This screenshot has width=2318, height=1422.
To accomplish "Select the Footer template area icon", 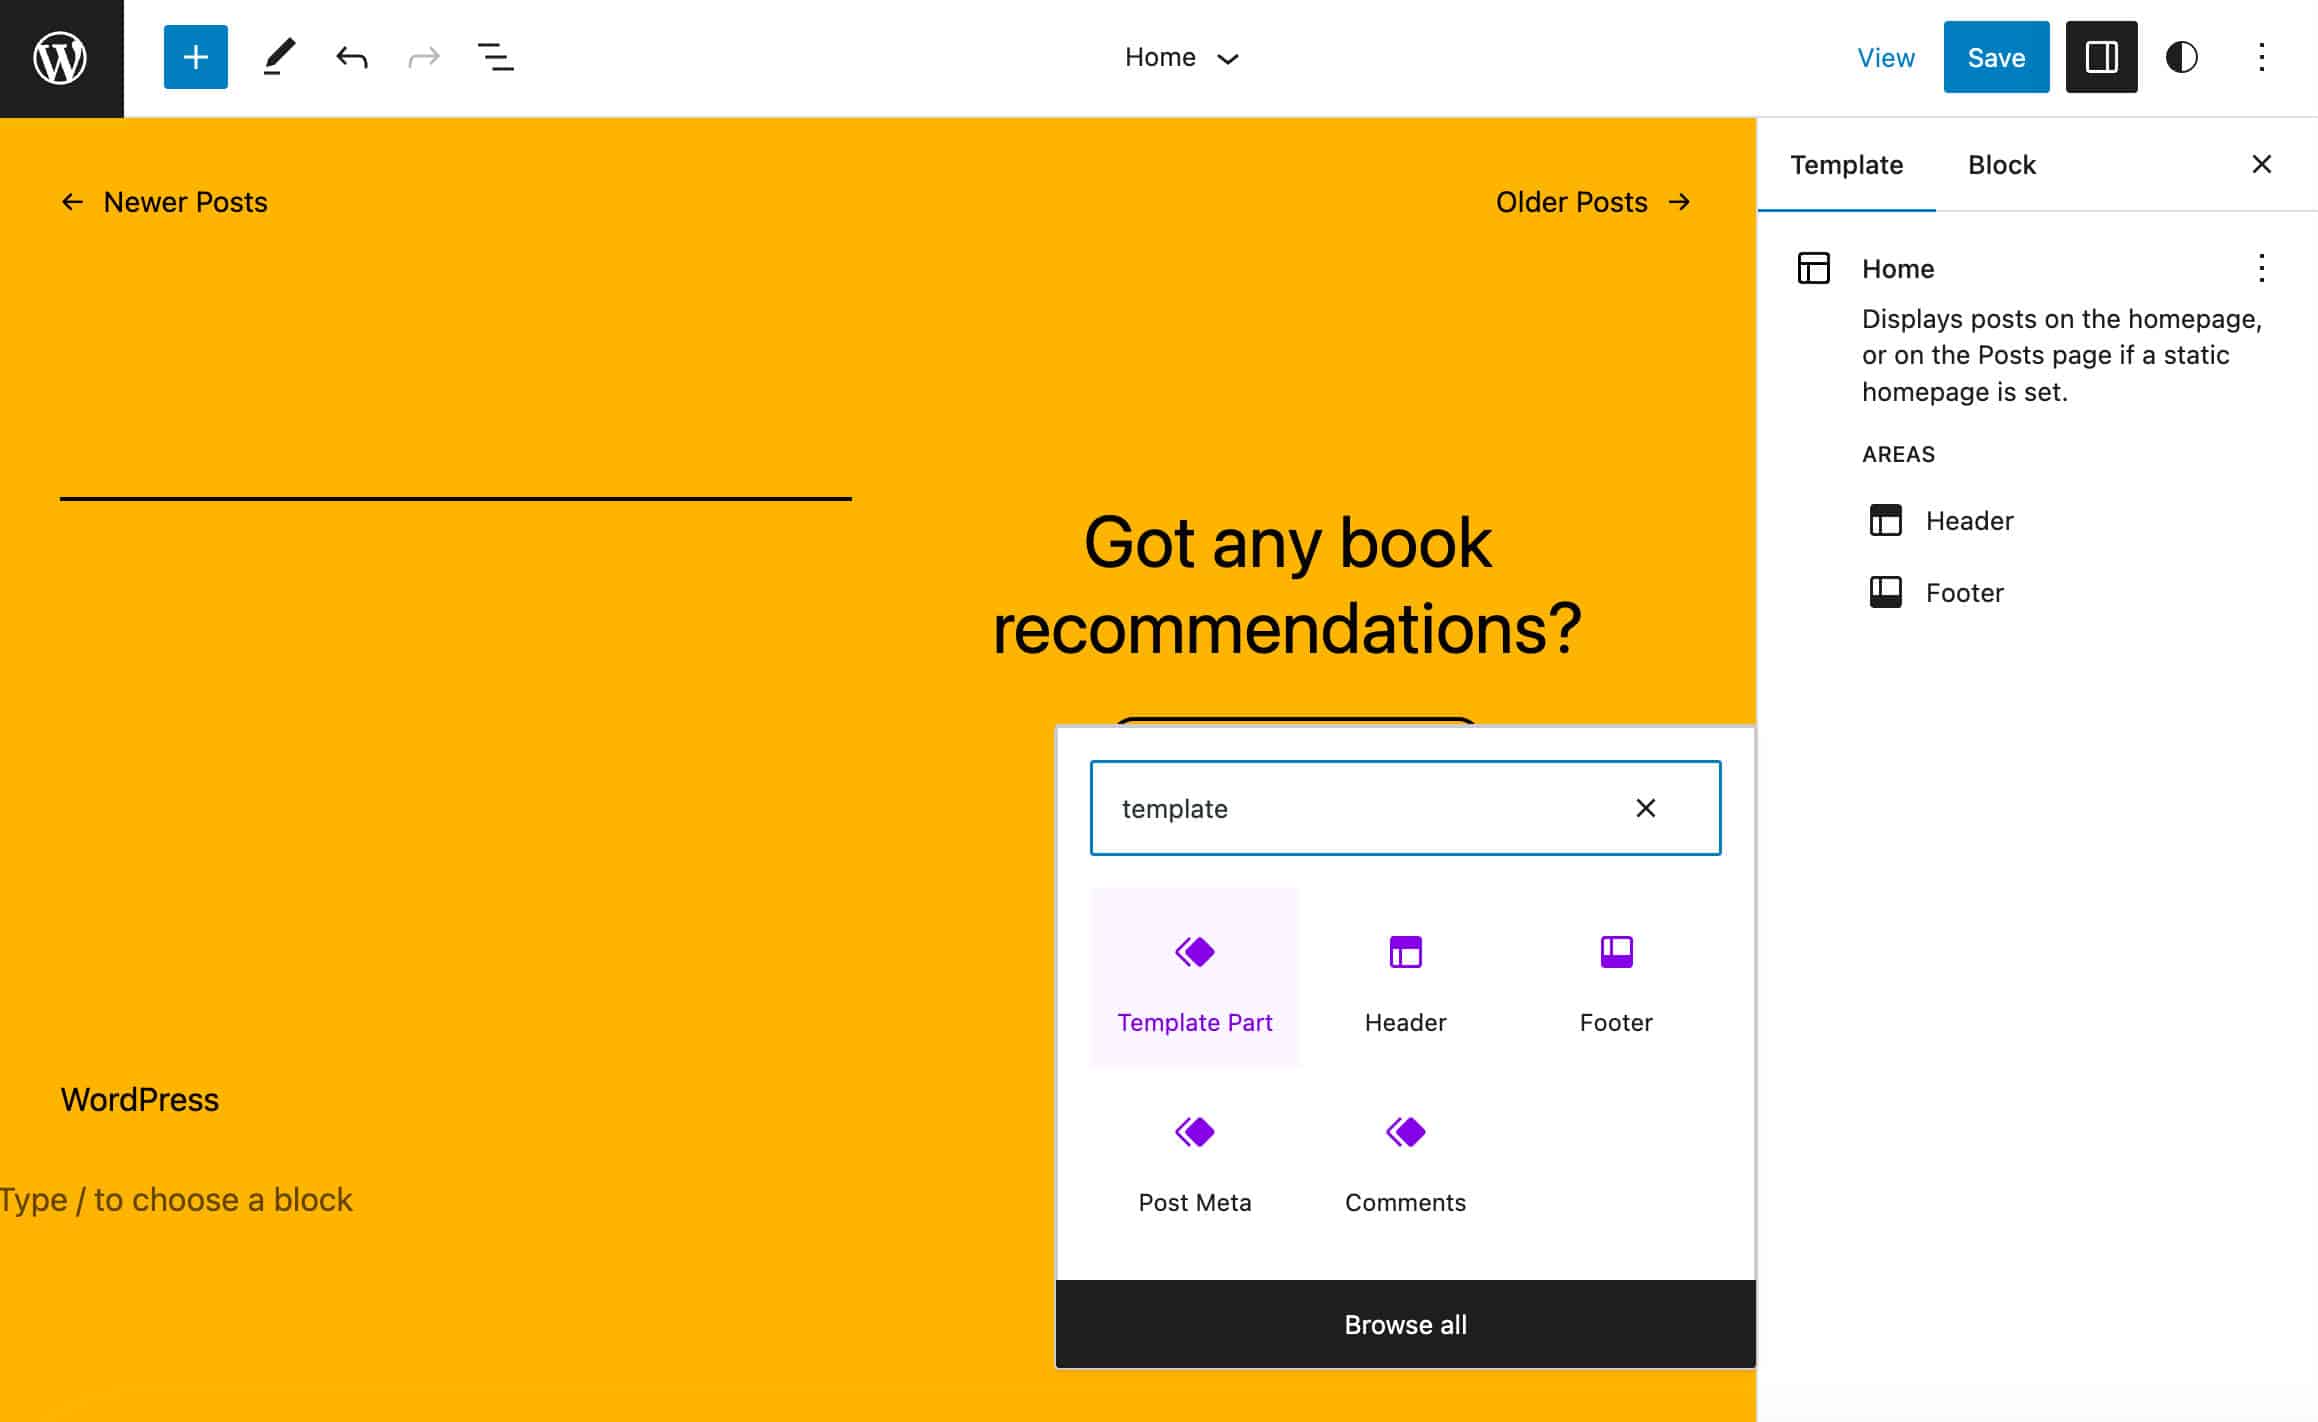I will pos(1884,591).
